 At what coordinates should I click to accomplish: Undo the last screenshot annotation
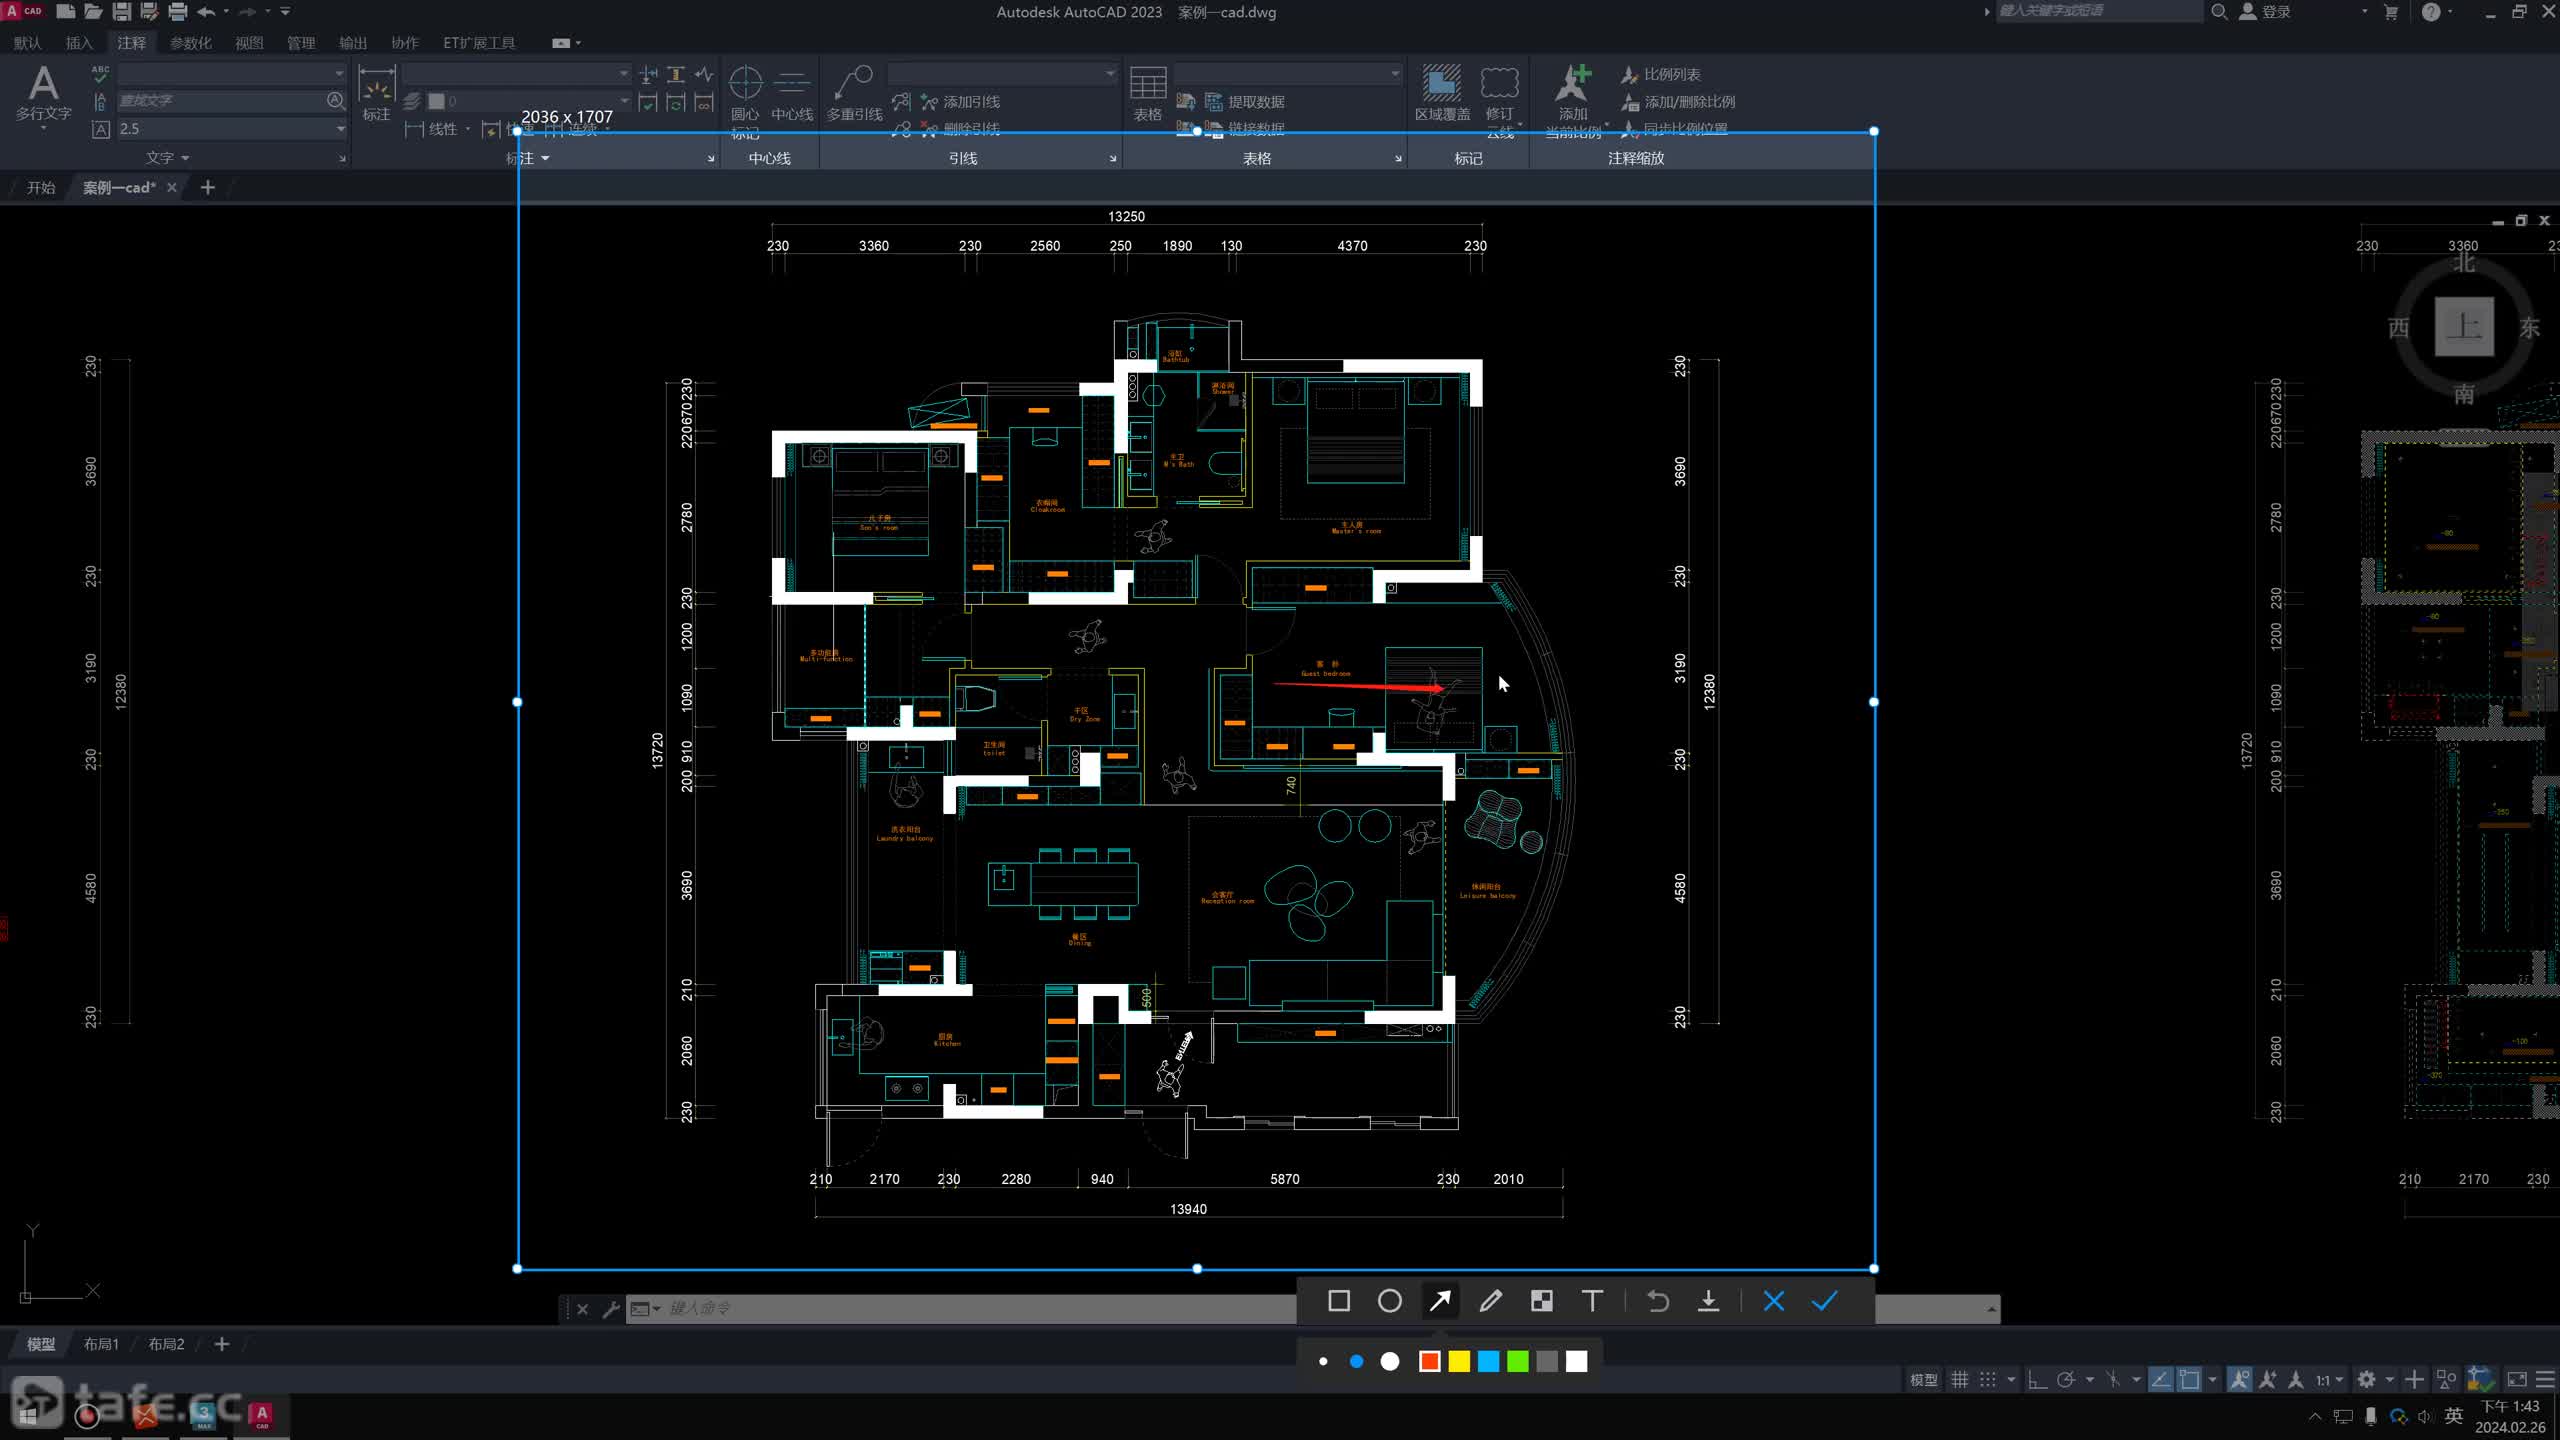pos(1658,1301)
